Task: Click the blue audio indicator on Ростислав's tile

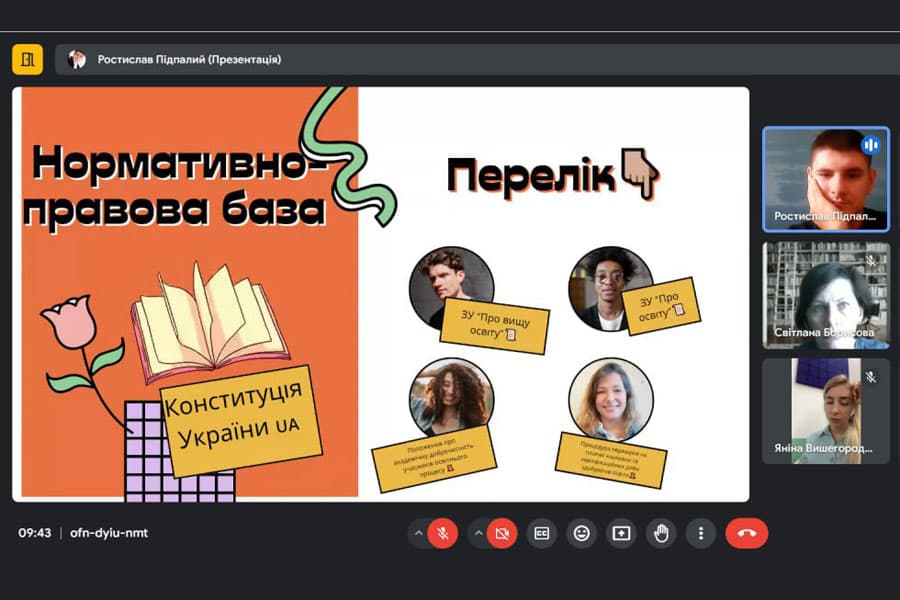Action: 870,145
